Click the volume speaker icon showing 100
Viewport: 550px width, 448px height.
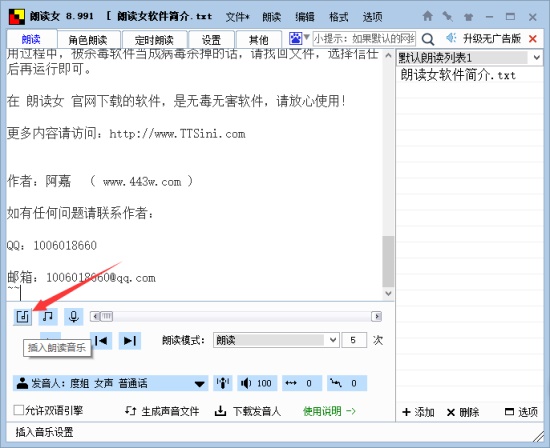[x=257, y=383]
